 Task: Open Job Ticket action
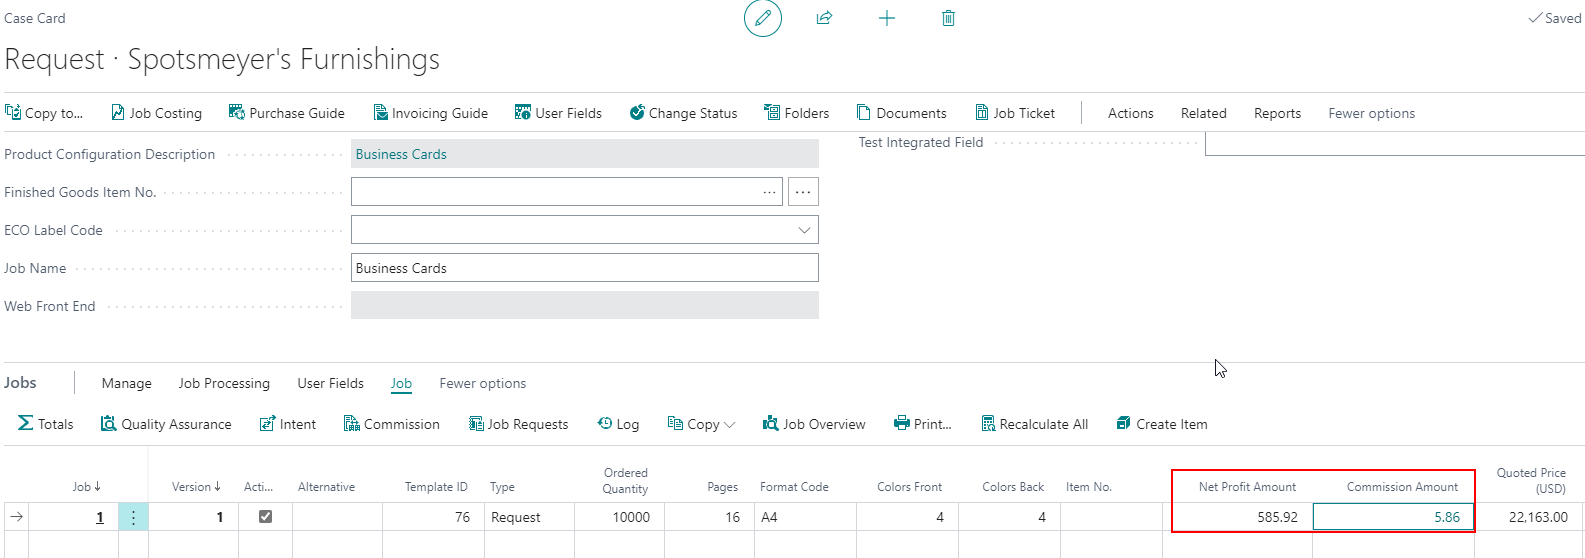[x=1015, y=113]
